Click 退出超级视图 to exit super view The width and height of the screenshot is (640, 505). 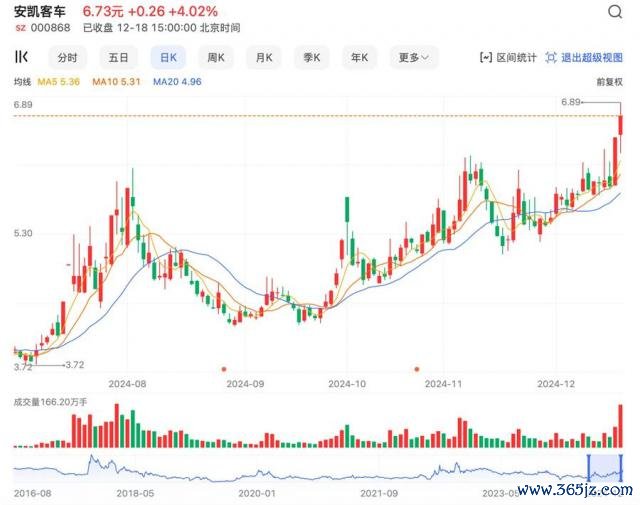coord(584,58)
